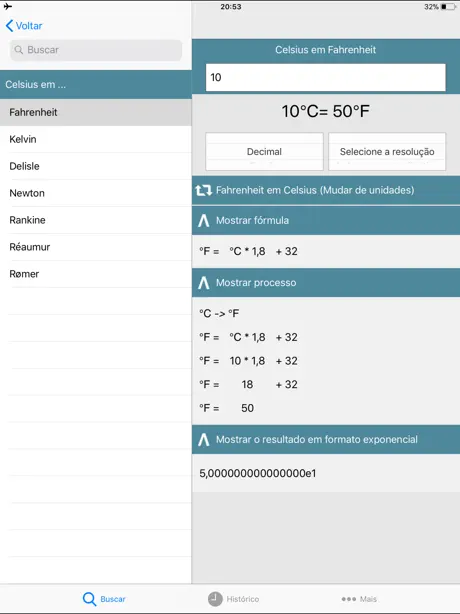This screenshot has width=460, height=614.
Task: Click the magnifier icon in search field
Action: [18, 50]
